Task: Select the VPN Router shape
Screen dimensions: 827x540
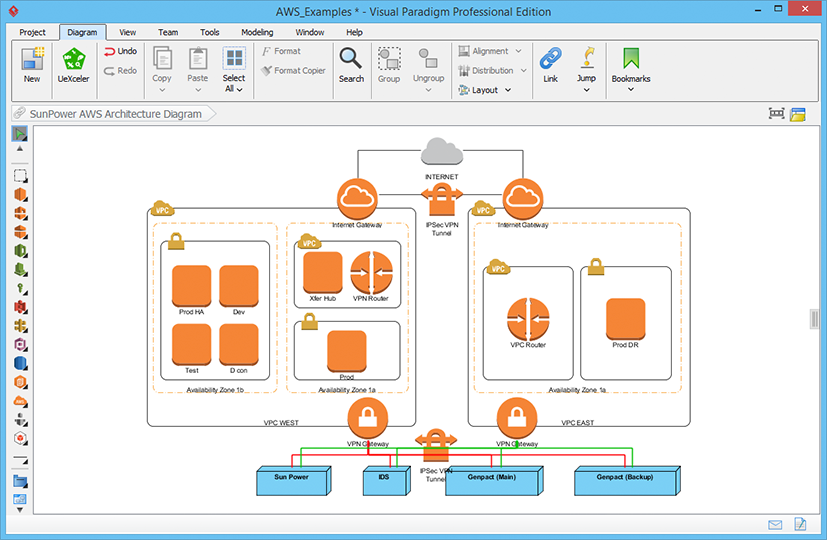Action: pyautogui.click(x=371, y=273)
